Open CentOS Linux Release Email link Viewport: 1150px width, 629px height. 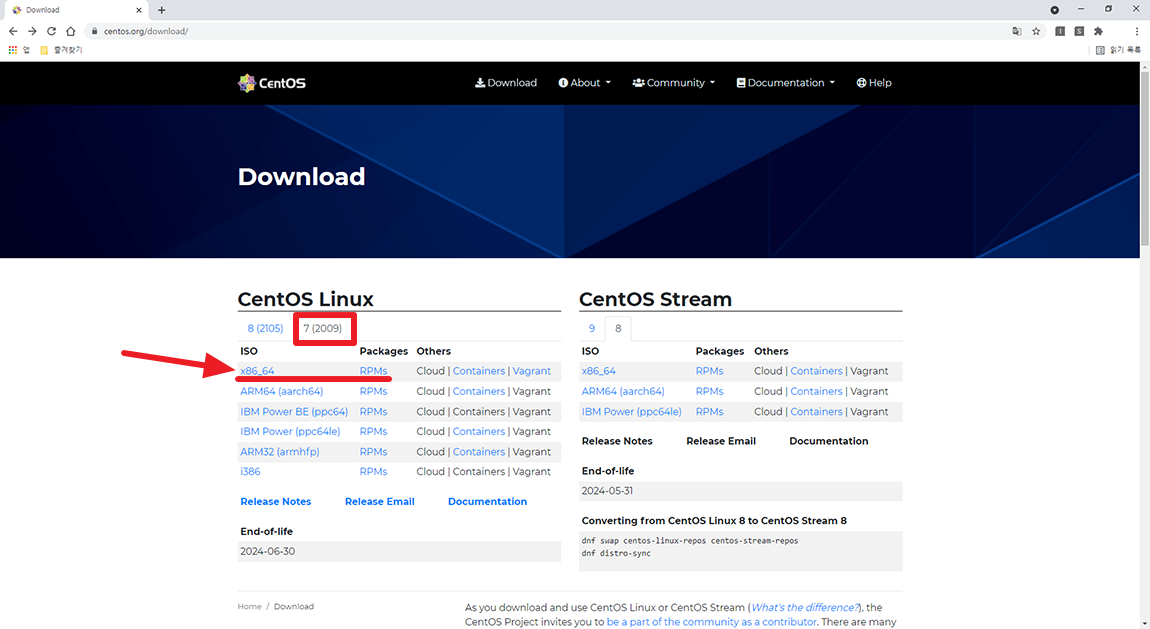point(380,501)
